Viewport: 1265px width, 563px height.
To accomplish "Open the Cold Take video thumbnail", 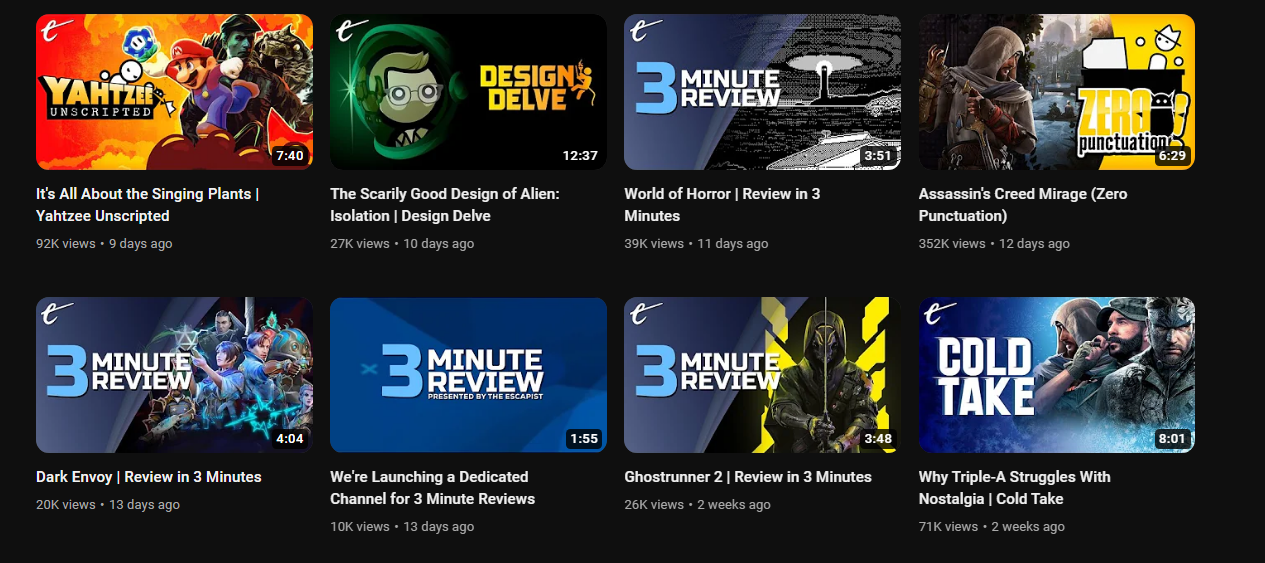I will point(1057,375).
